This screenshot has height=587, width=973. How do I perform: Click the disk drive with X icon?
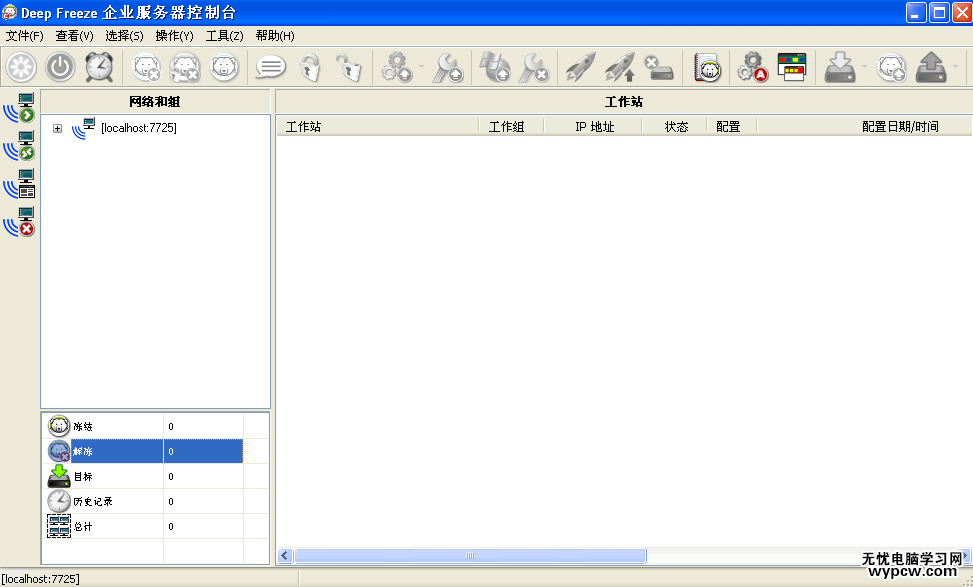click(659, 67)
